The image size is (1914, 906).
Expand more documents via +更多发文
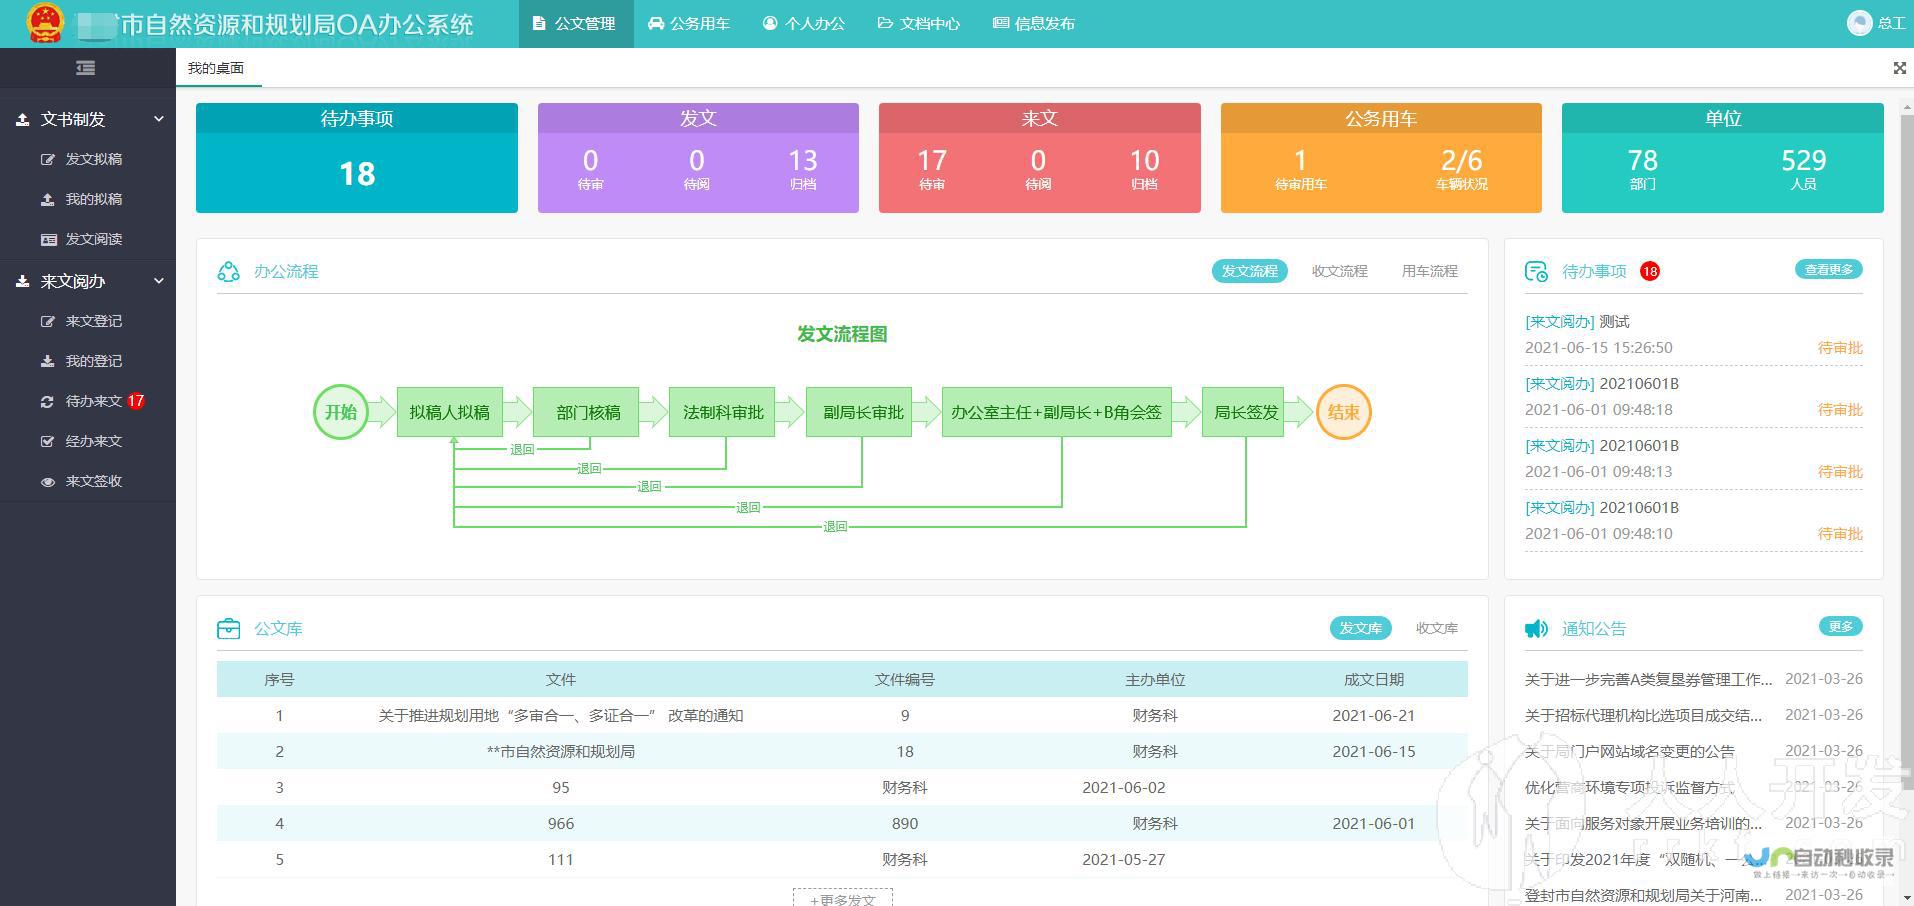[842, 898]
